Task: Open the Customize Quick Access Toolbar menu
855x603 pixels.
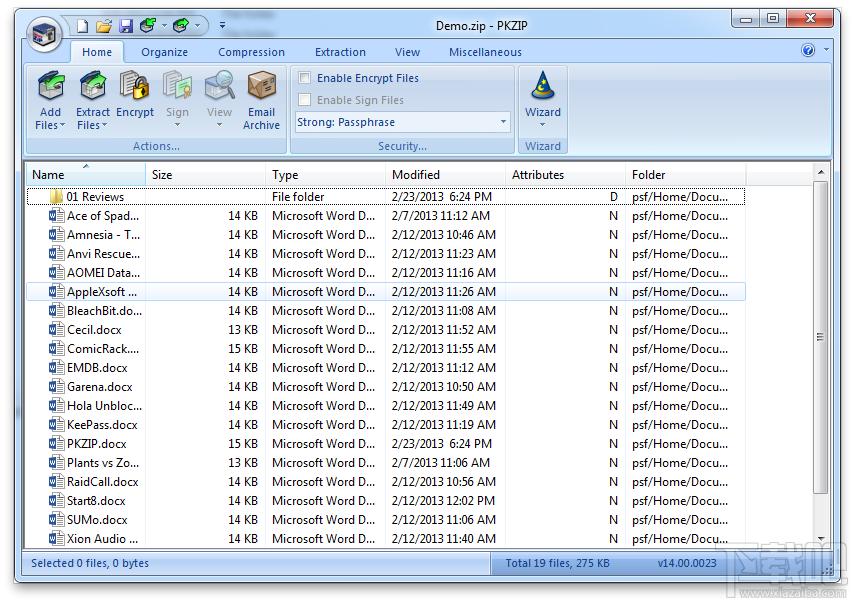Action: point(222,25)
